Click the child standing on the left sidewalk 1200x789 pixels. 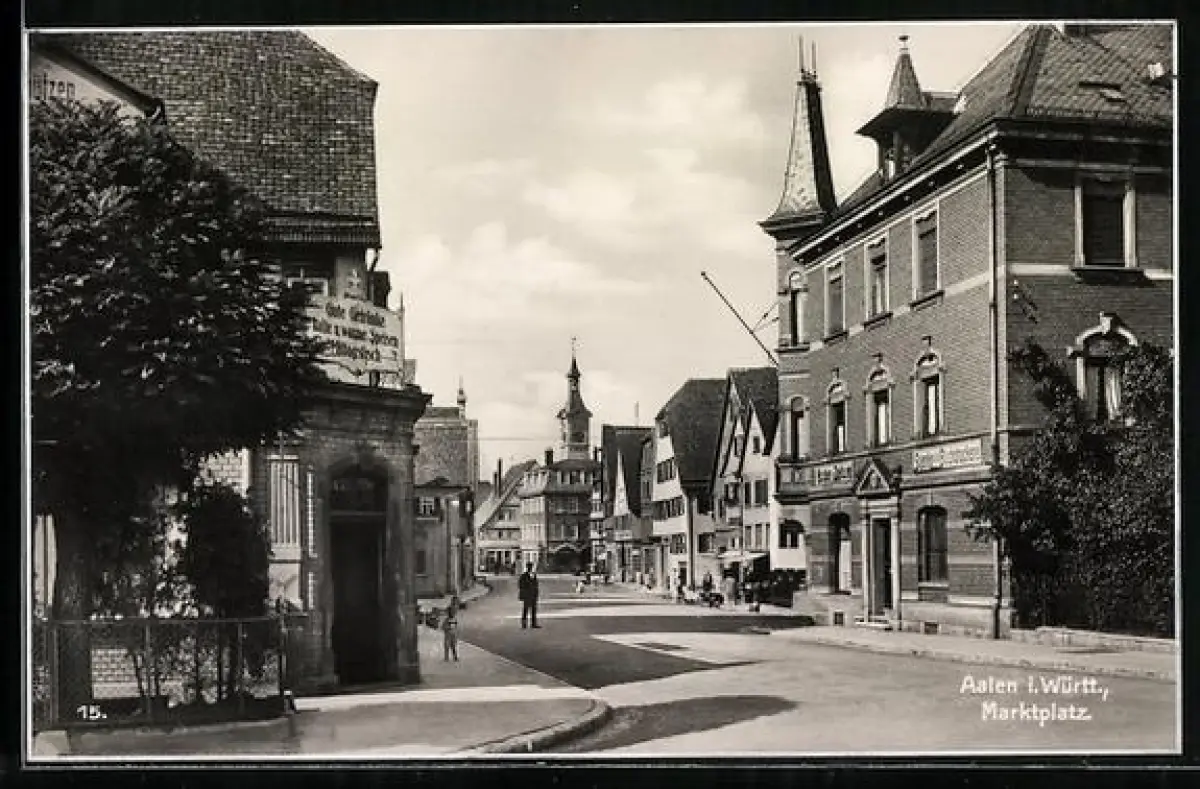pyautogui.click(x=451, y=632)
